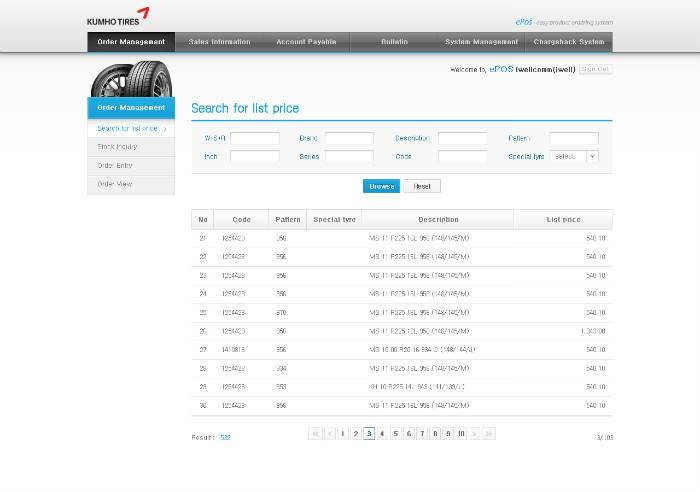Select Order View in the sidebar

(x=131, y=184)
